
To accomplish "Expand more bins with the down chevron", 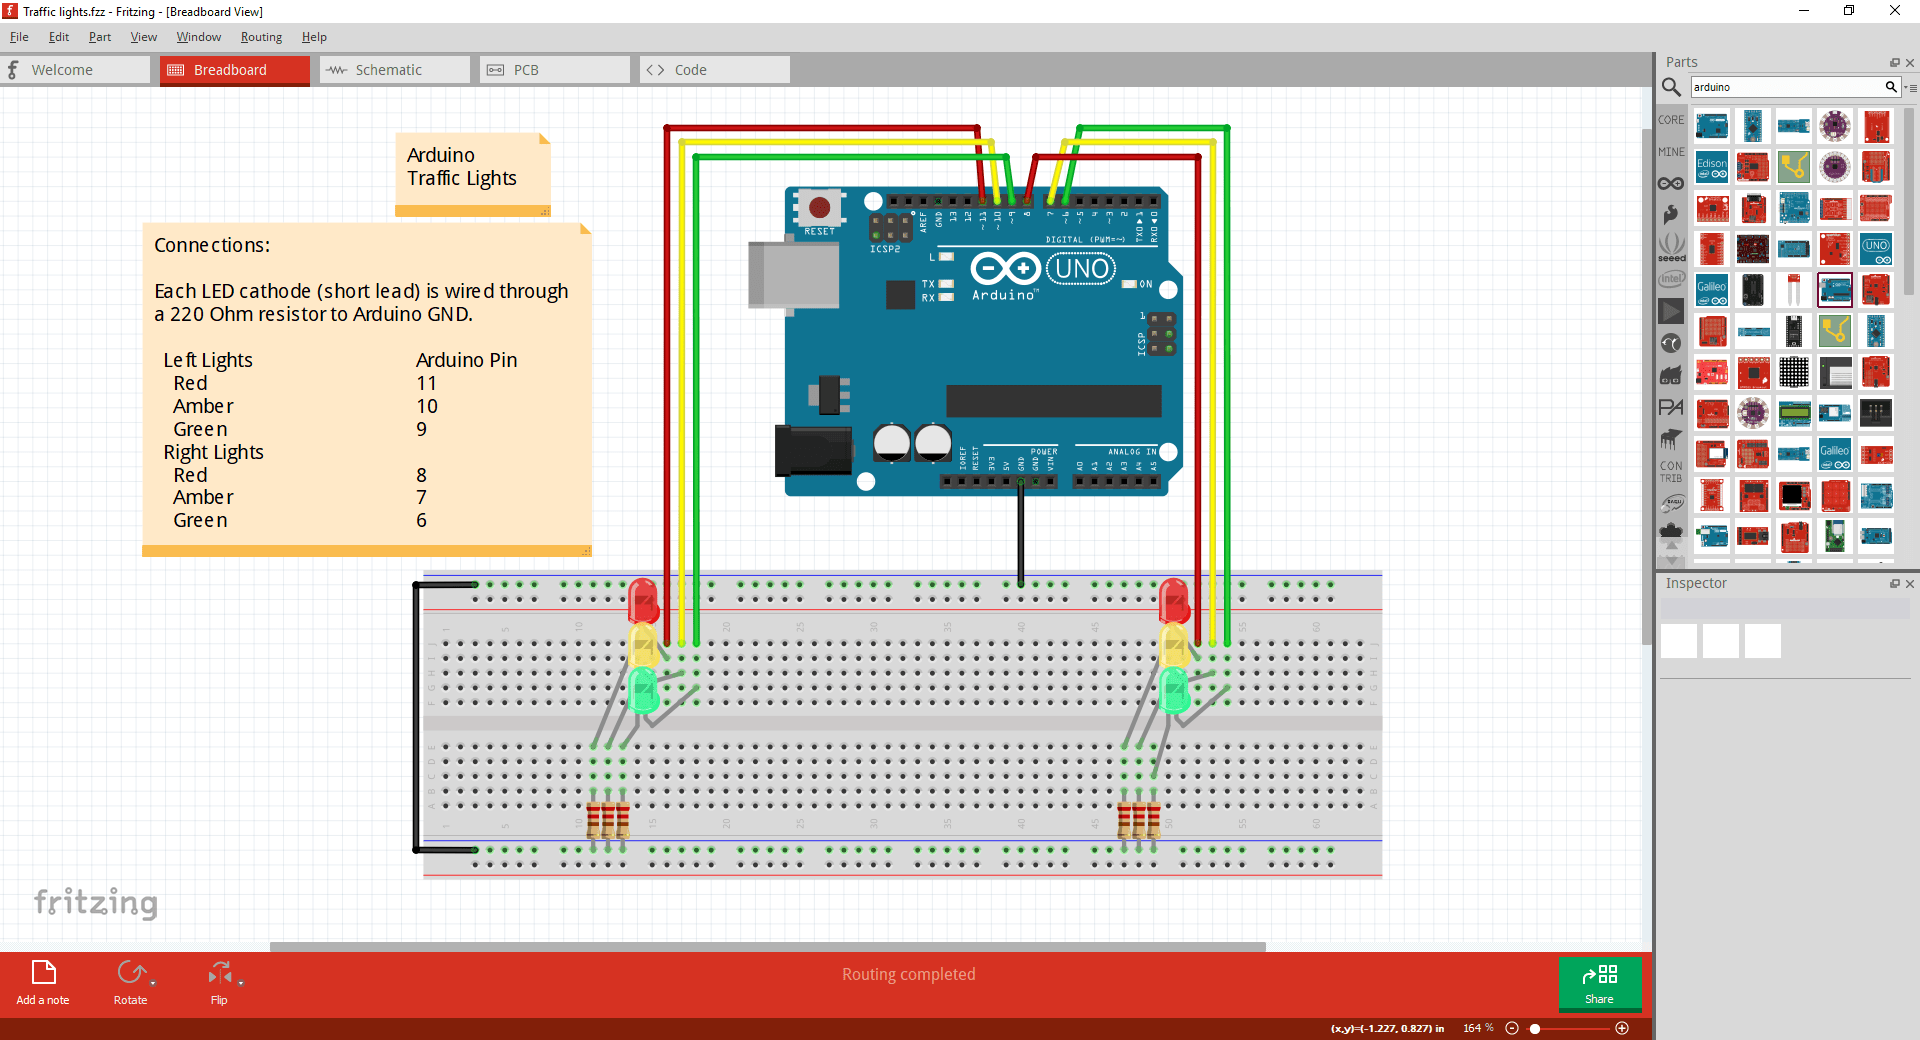I will click(1671, 560).
